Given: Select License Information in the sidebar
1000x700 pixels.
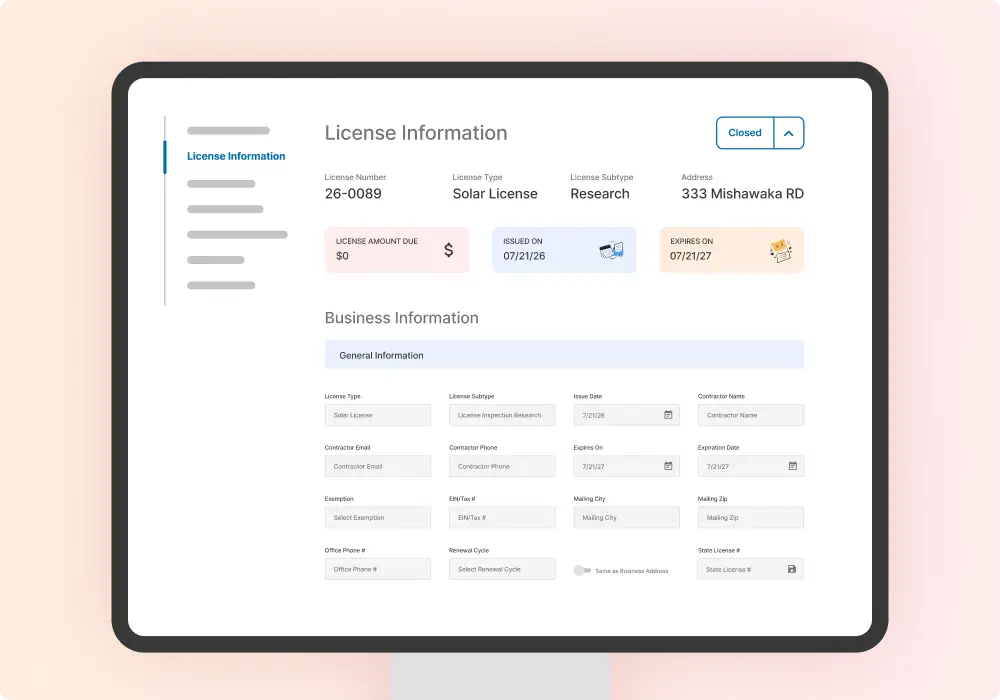Looking at the screenshot, I should click(236, 156).
